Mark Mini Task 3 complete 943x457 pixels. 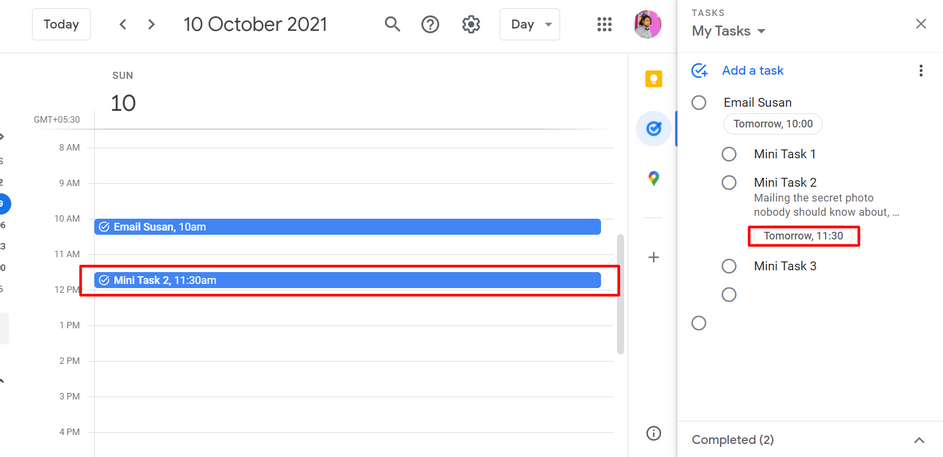pyautogui.click(x=729, y=266)
